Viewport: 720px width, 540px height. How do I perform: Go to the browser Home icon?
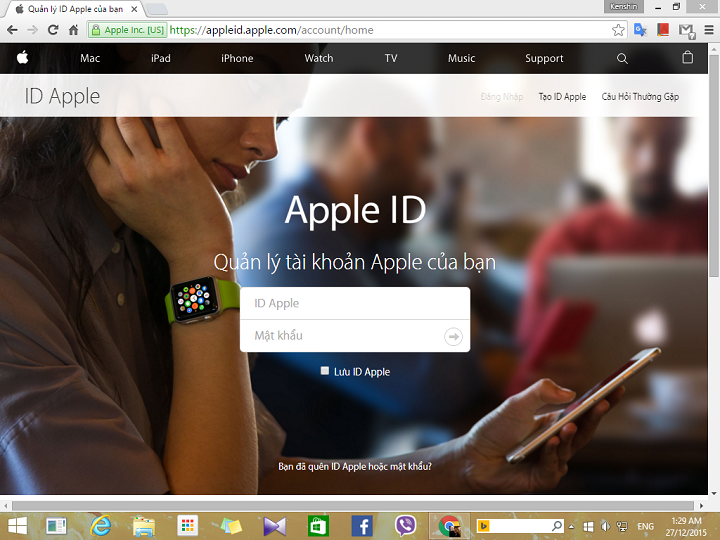coord(73,30)
